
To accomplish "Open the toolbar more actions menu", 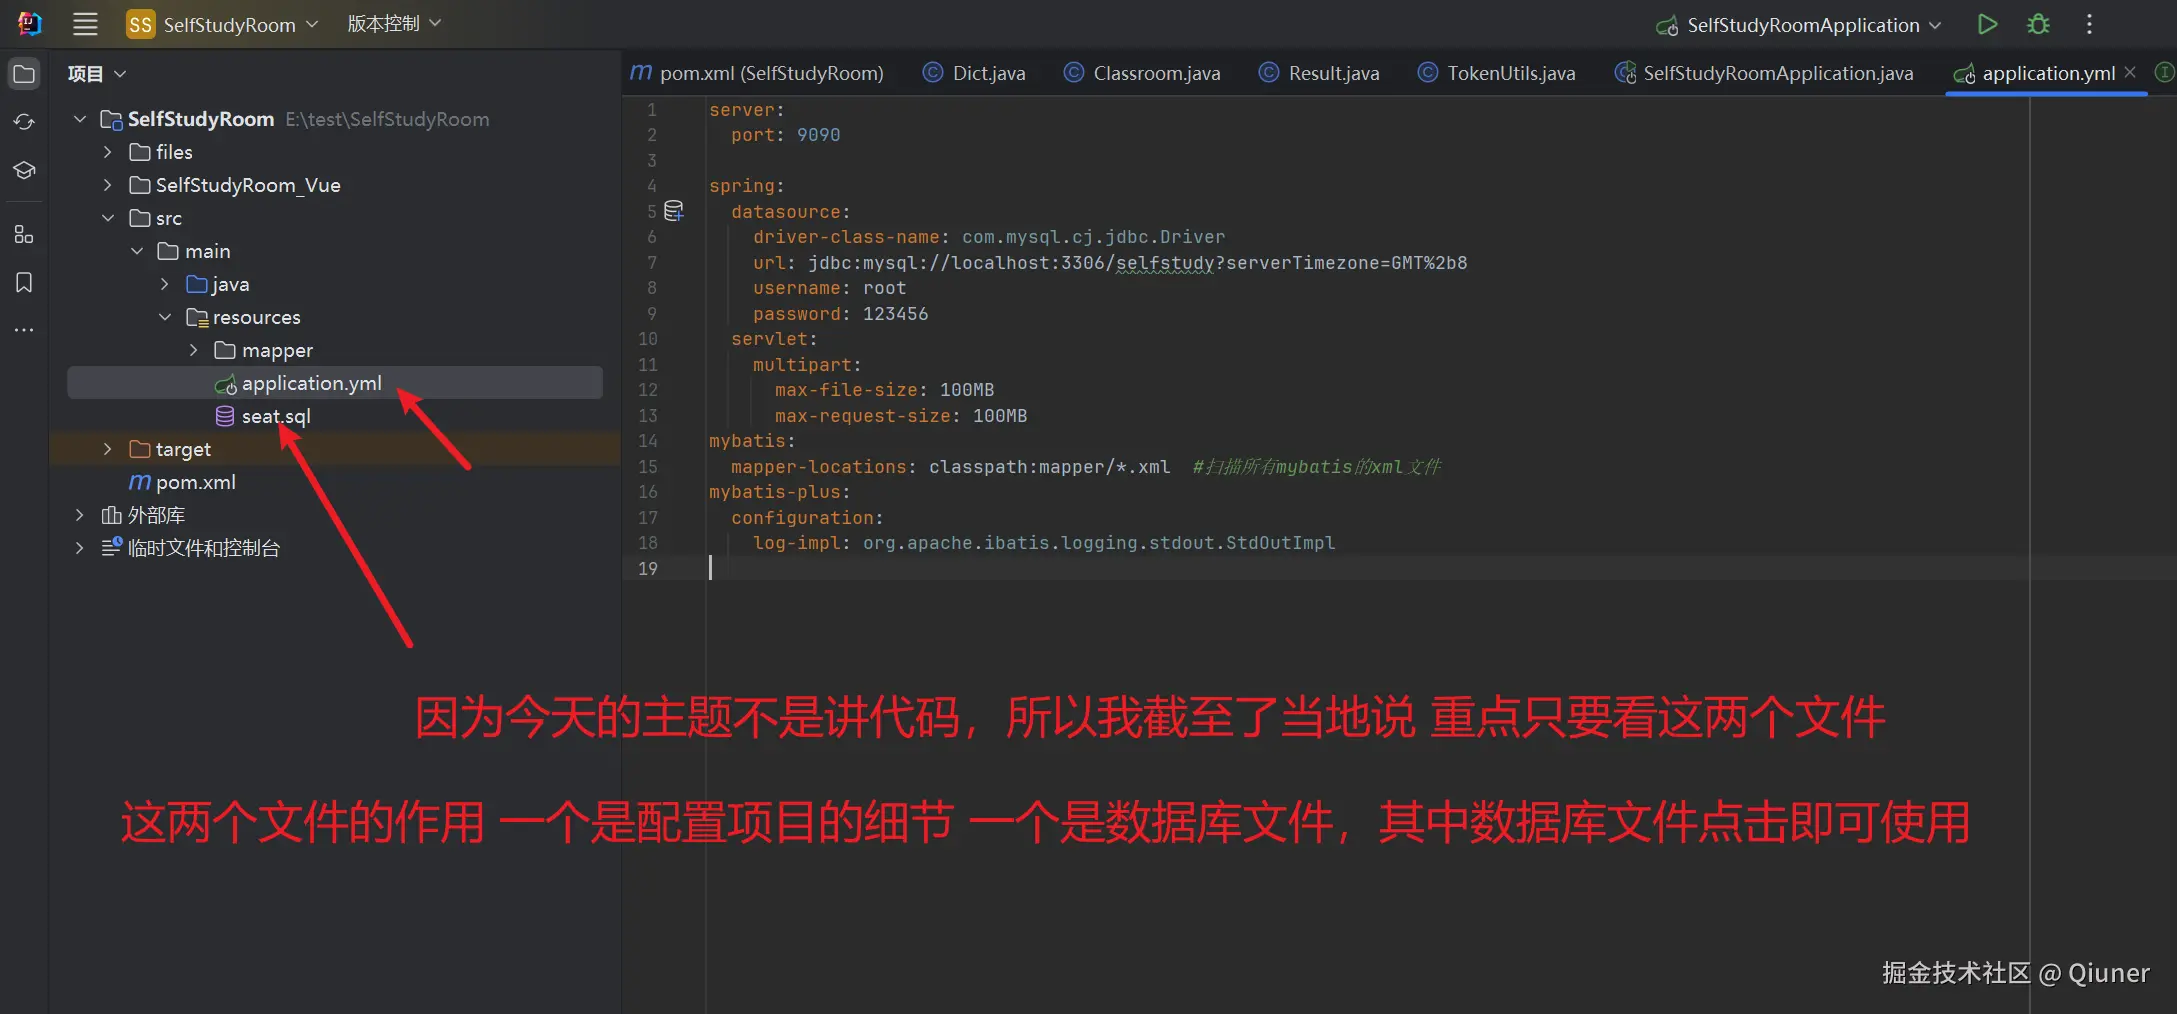I will click(2089, 24).
